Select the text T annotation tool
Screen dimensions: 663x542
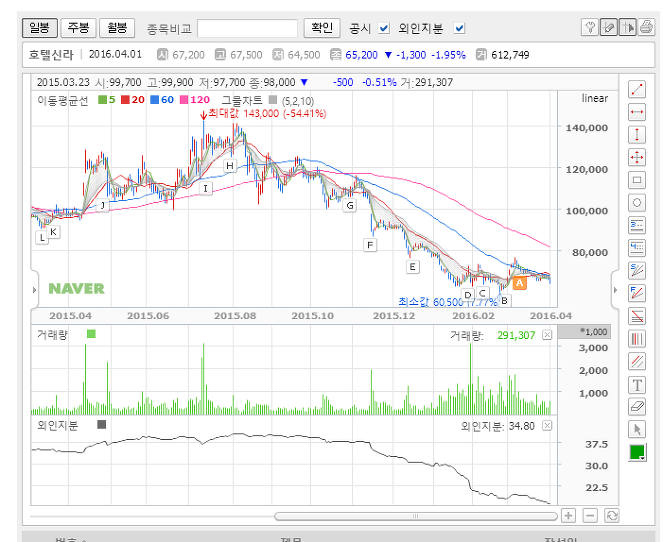pos(637,385)
